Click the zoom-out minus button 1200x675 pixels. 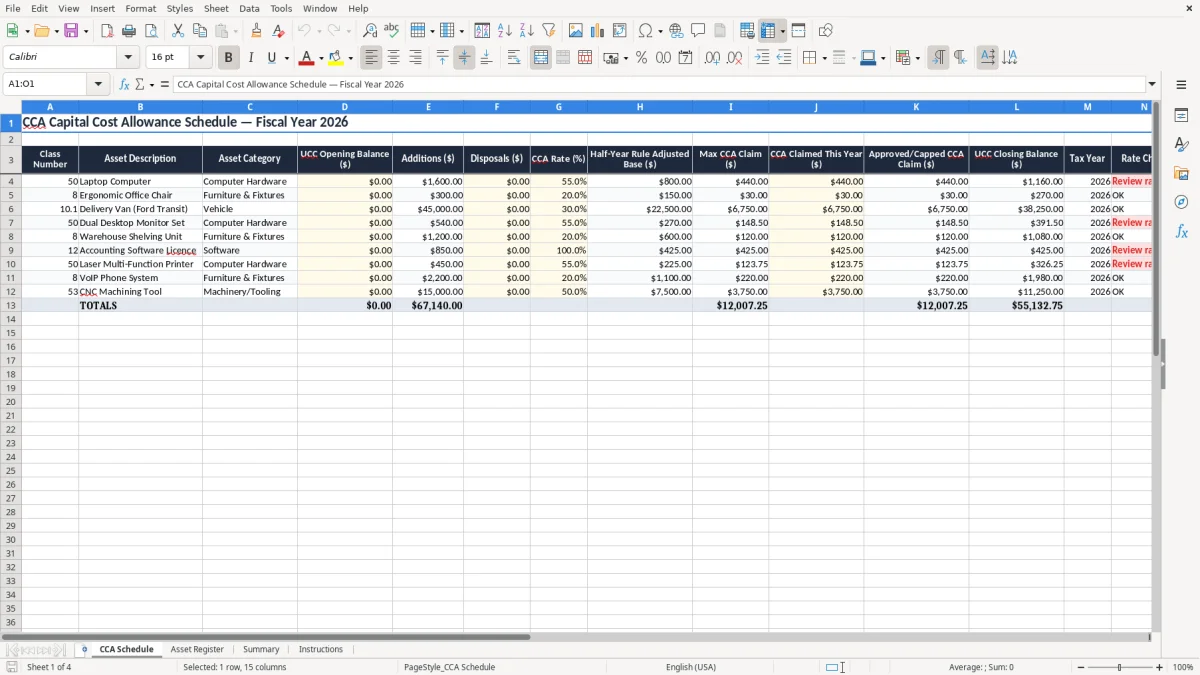[1079, 667]
